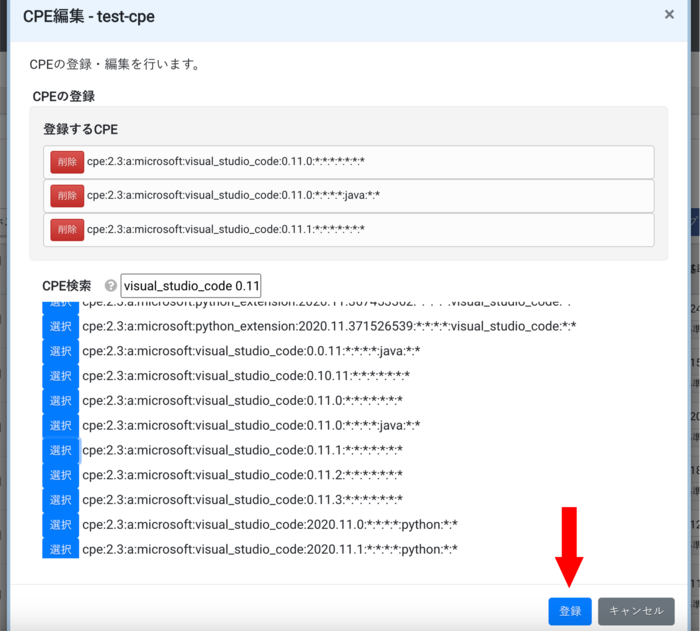700x631 pixels.
Task: Select visual_studio_code:0.0.11 java CPE
Action: 60,351
